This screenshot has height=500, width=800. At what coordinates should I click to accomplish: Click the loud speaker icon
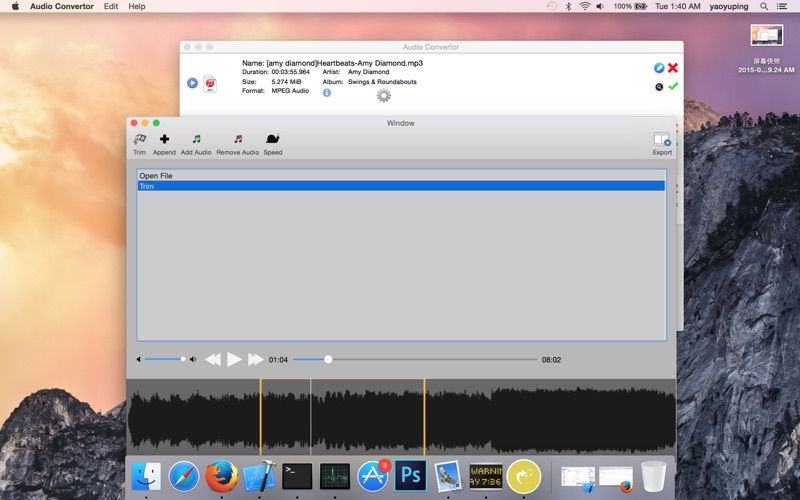click(x=193, y=359)
